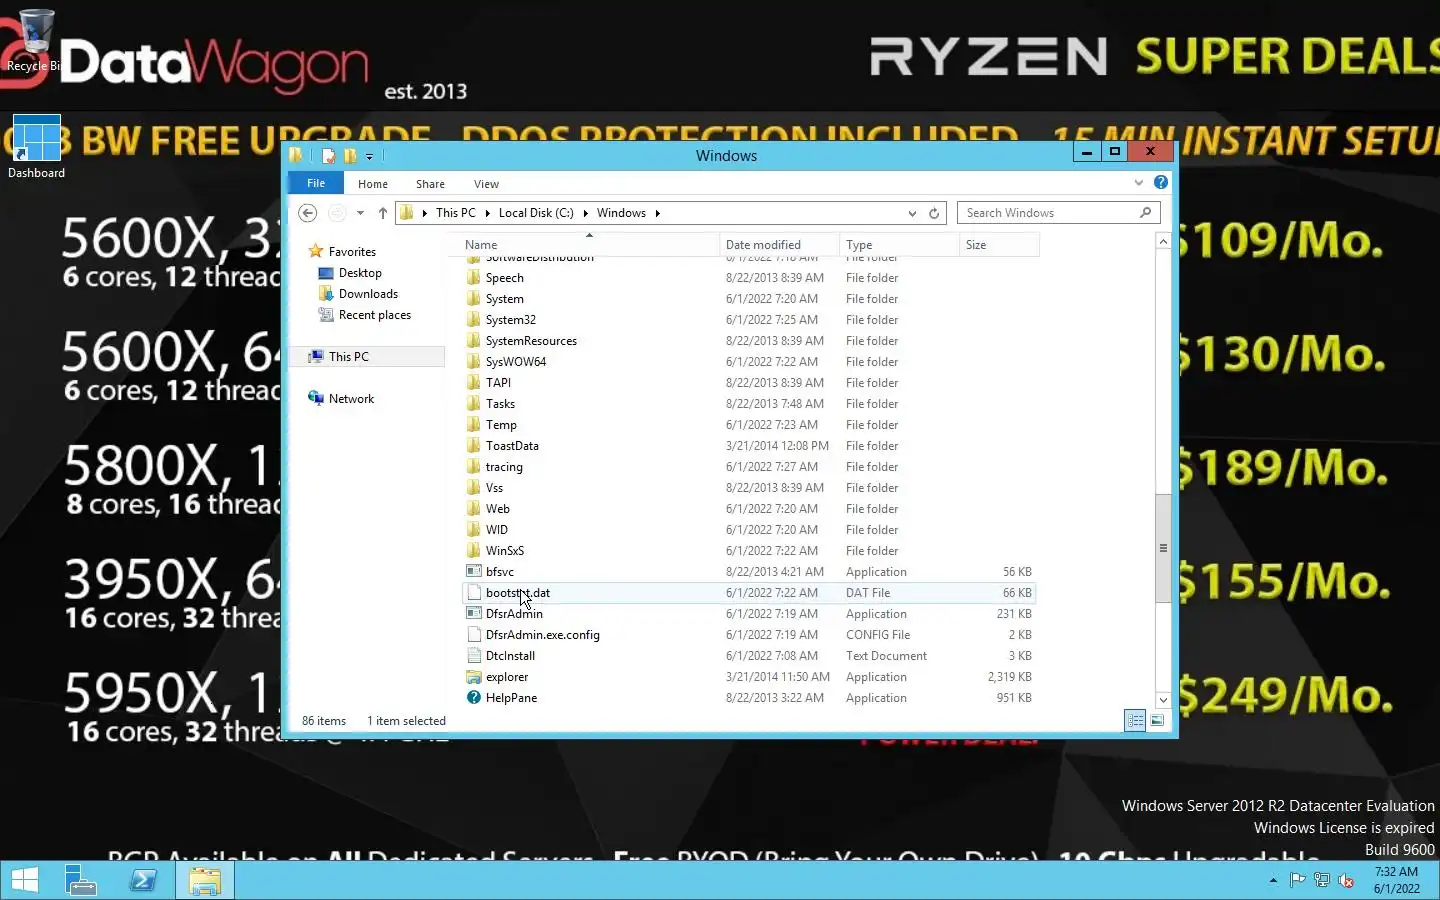This screenshot has width=1440, height=900.
Task: Switch to the Share ribbon tab
Action: (430, 184)
